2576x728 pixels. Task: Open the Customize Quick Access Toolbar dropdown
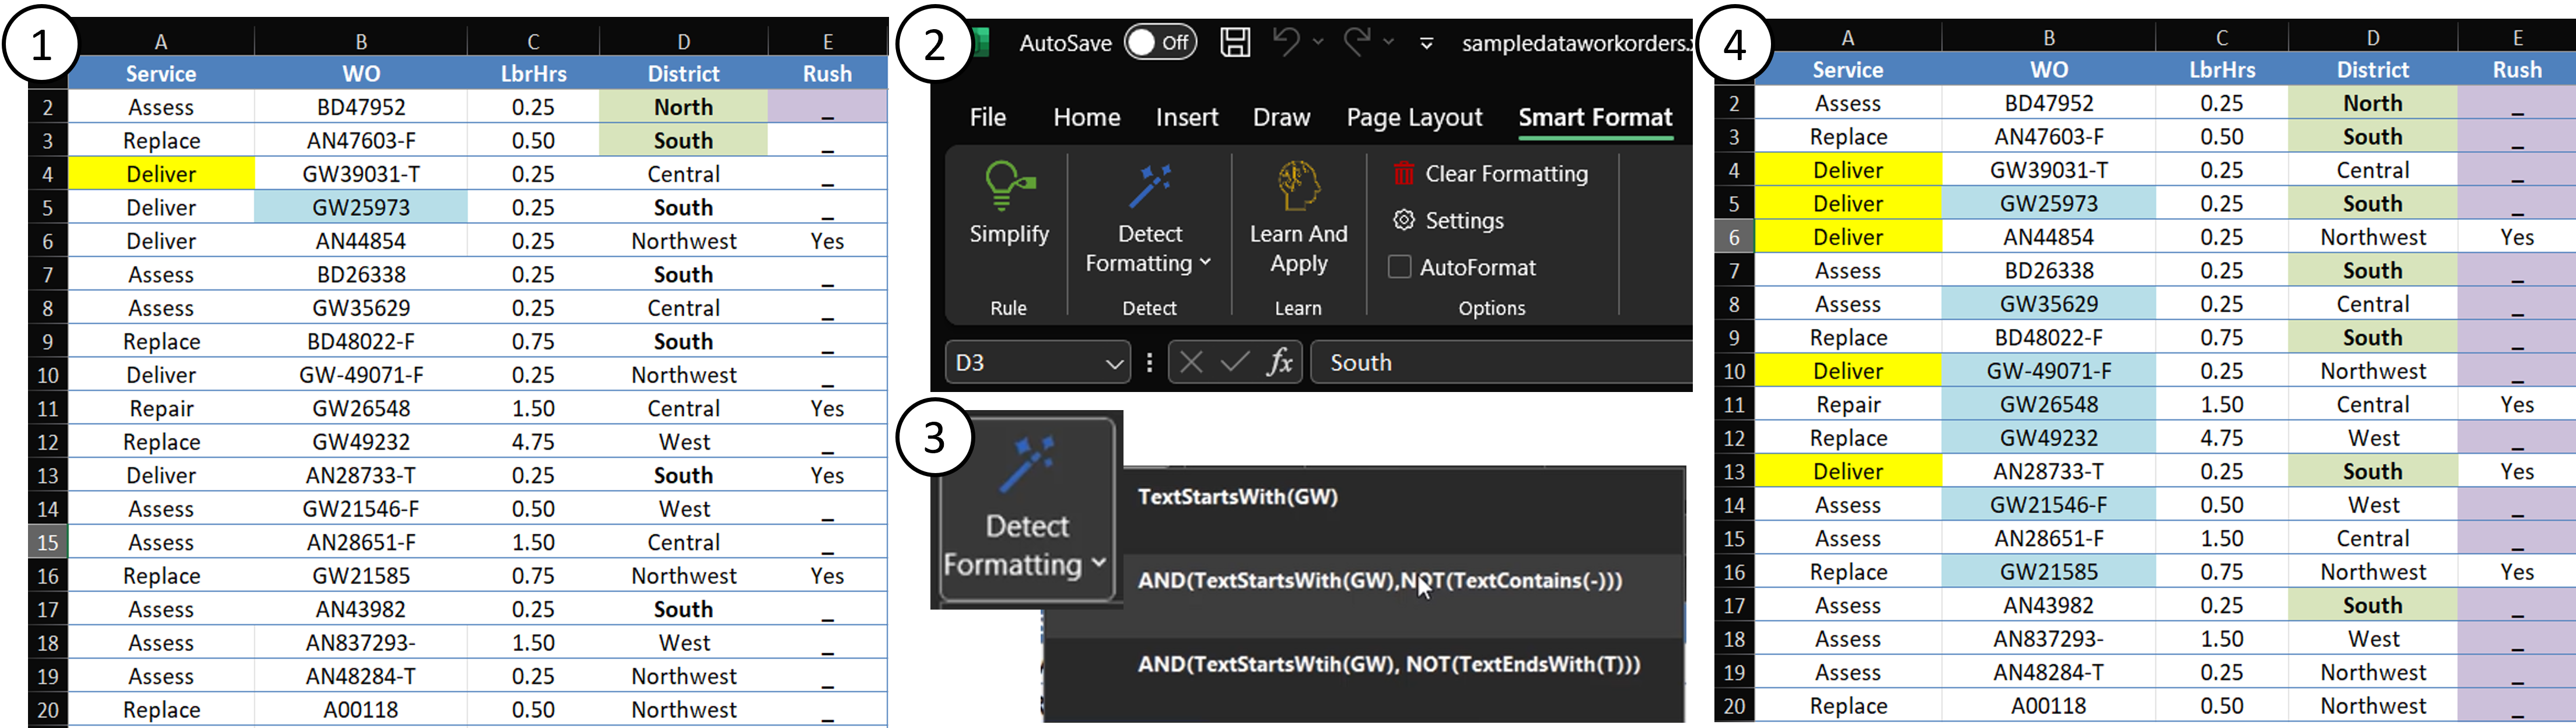pyautogui.click(x=1426, y=43)
